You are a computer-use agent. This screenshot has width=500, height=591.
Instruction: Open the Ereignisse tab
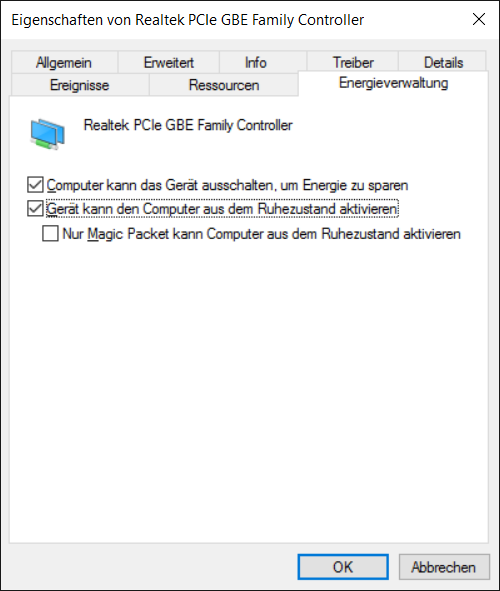tap(80, 85)
